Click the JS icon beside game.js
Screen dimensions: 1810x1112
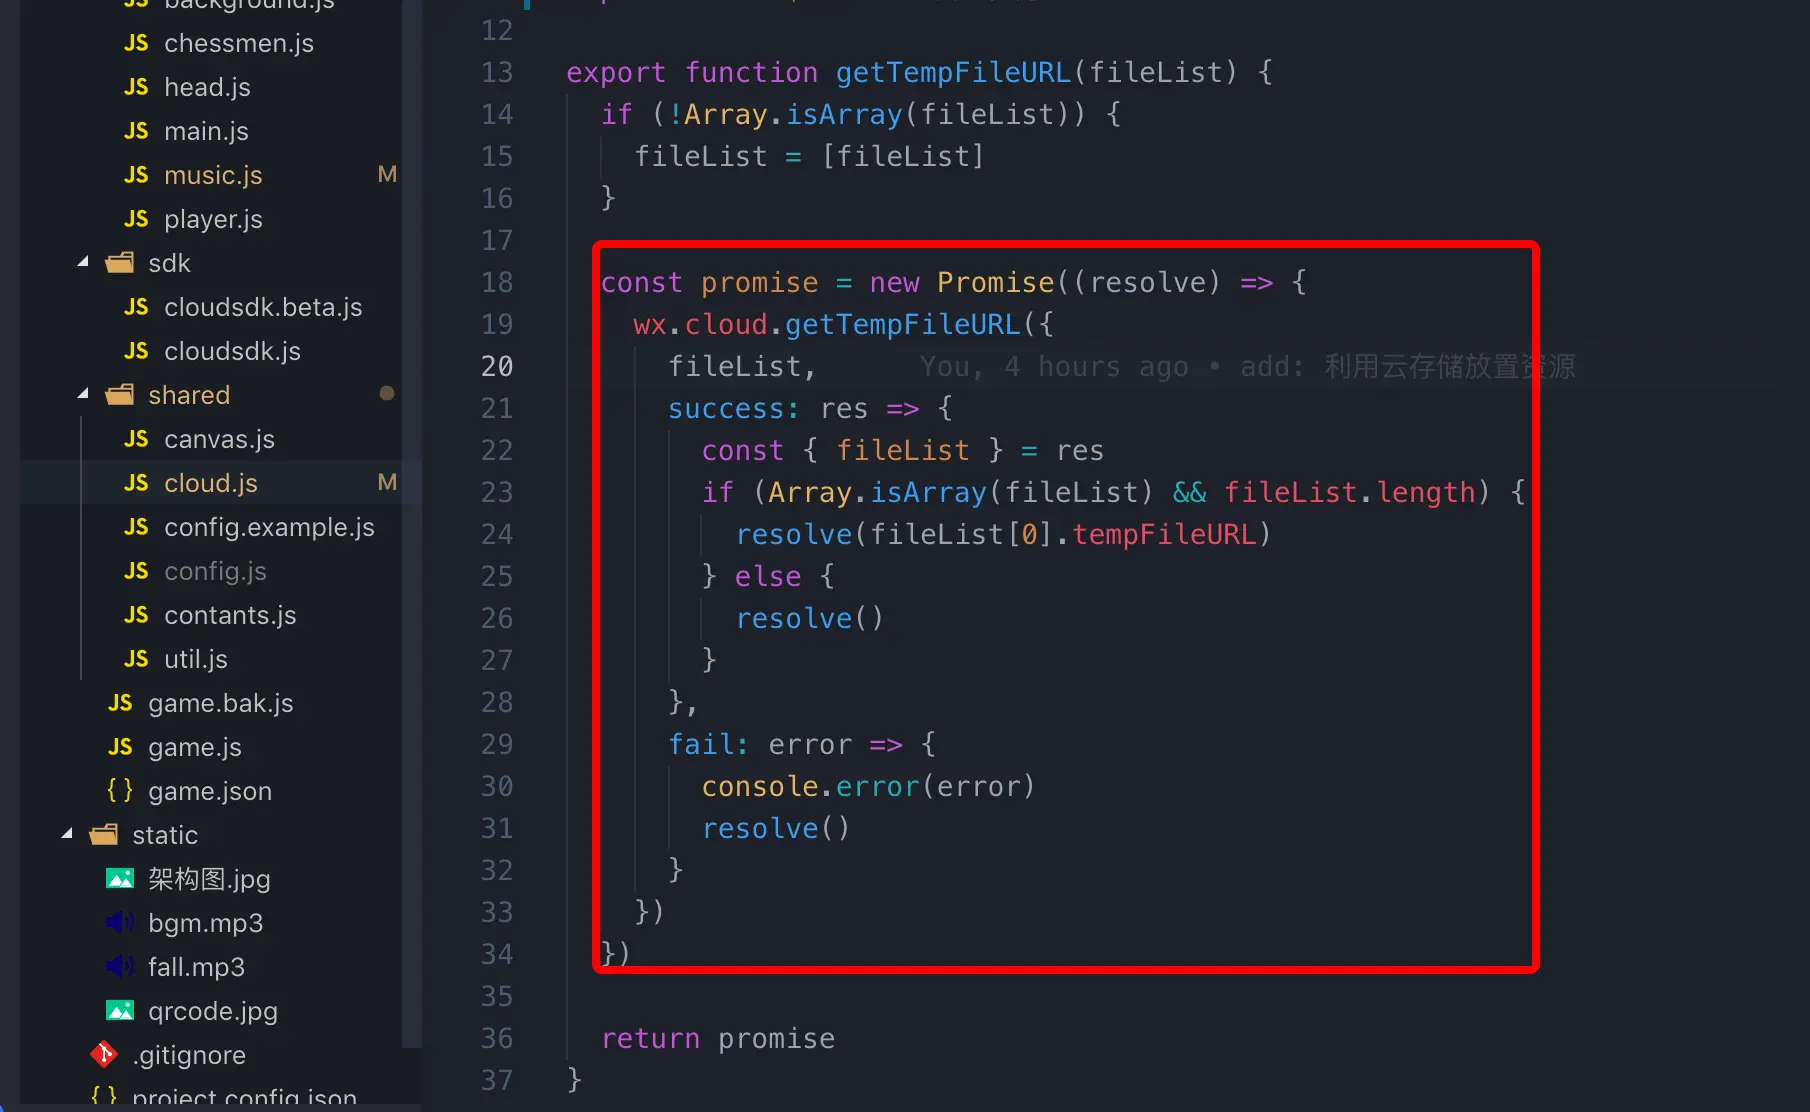(x=120, y=747)
